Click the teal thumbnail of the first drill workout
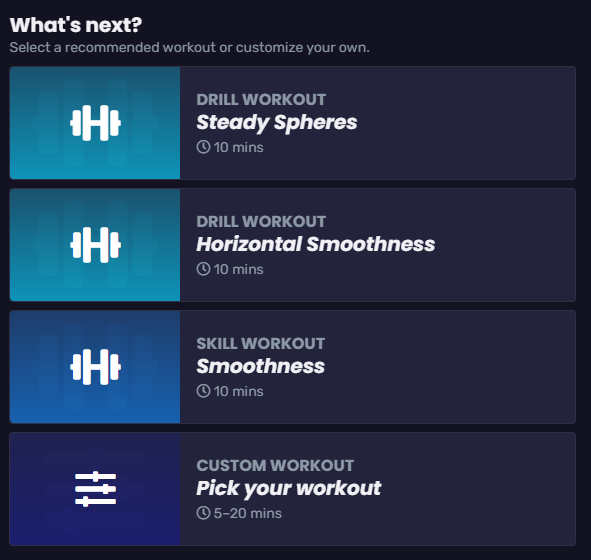The image size is (591, 560). click(95, 123)
